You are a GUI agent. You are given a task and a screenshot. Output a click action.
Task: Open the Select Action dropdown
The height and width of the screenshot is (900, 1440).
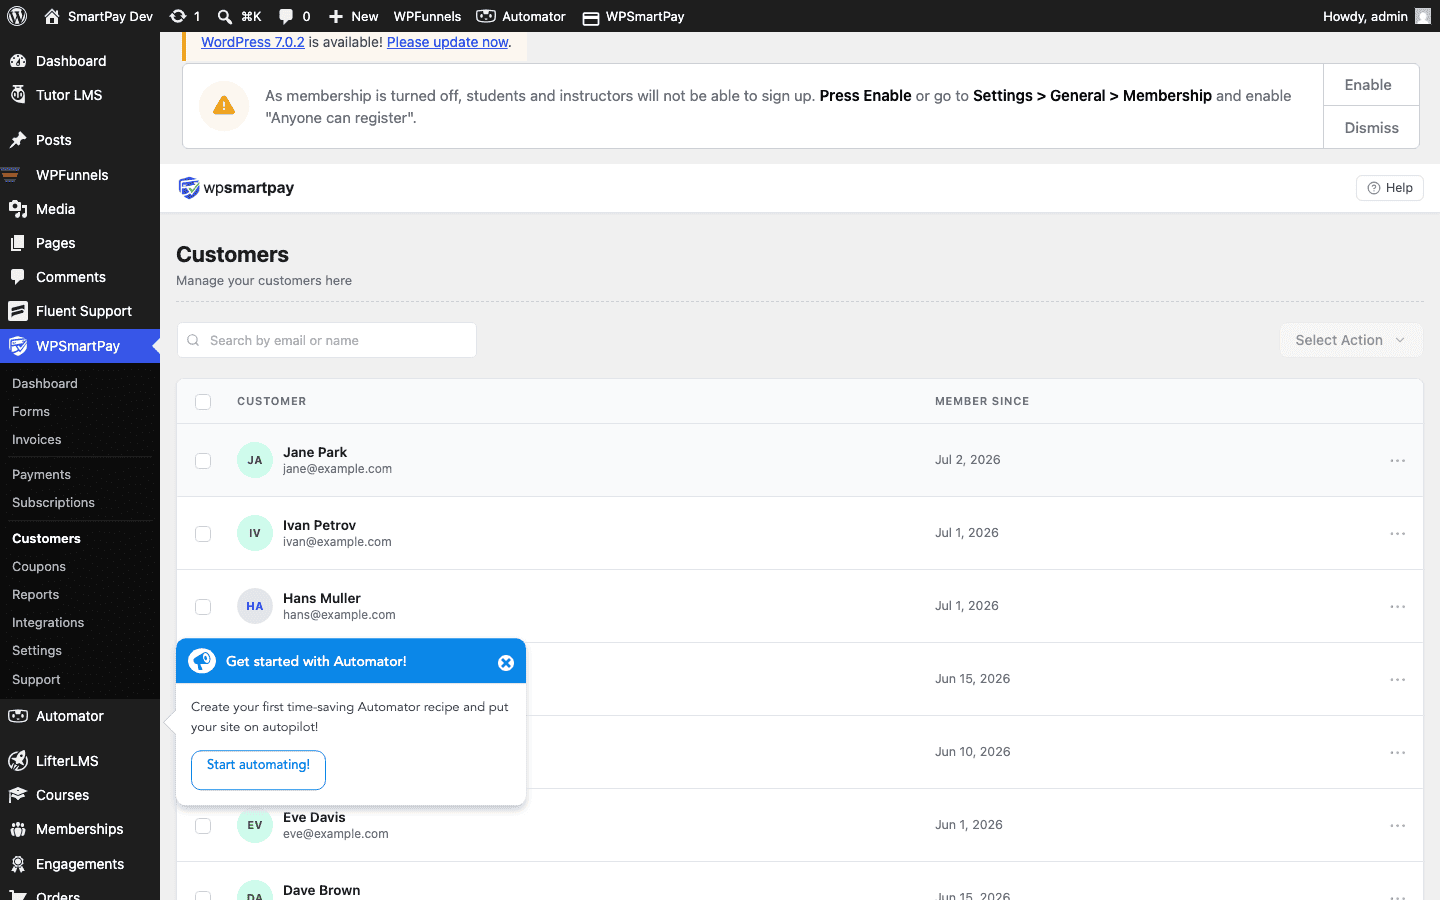tap(1351, 340)
